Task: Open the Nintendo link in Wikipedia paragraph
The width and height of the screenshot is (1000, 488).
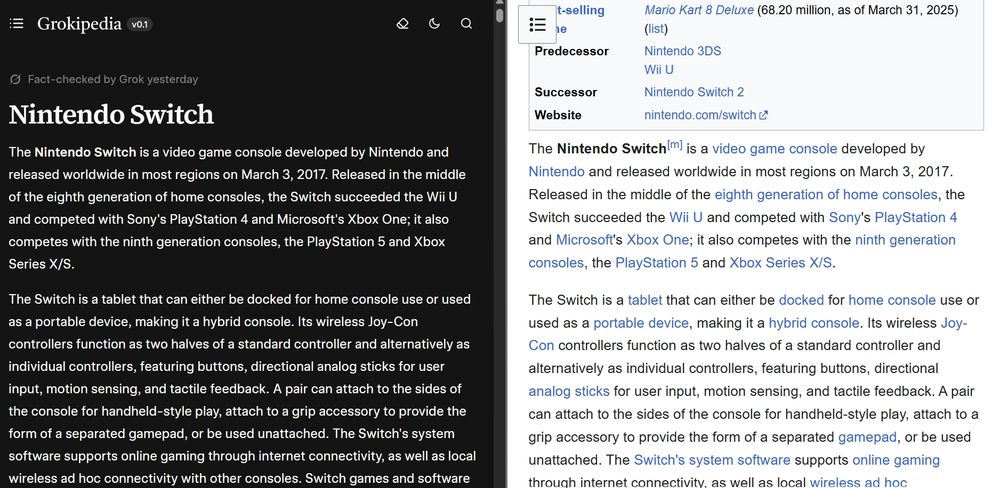Action: coord(556,172)
